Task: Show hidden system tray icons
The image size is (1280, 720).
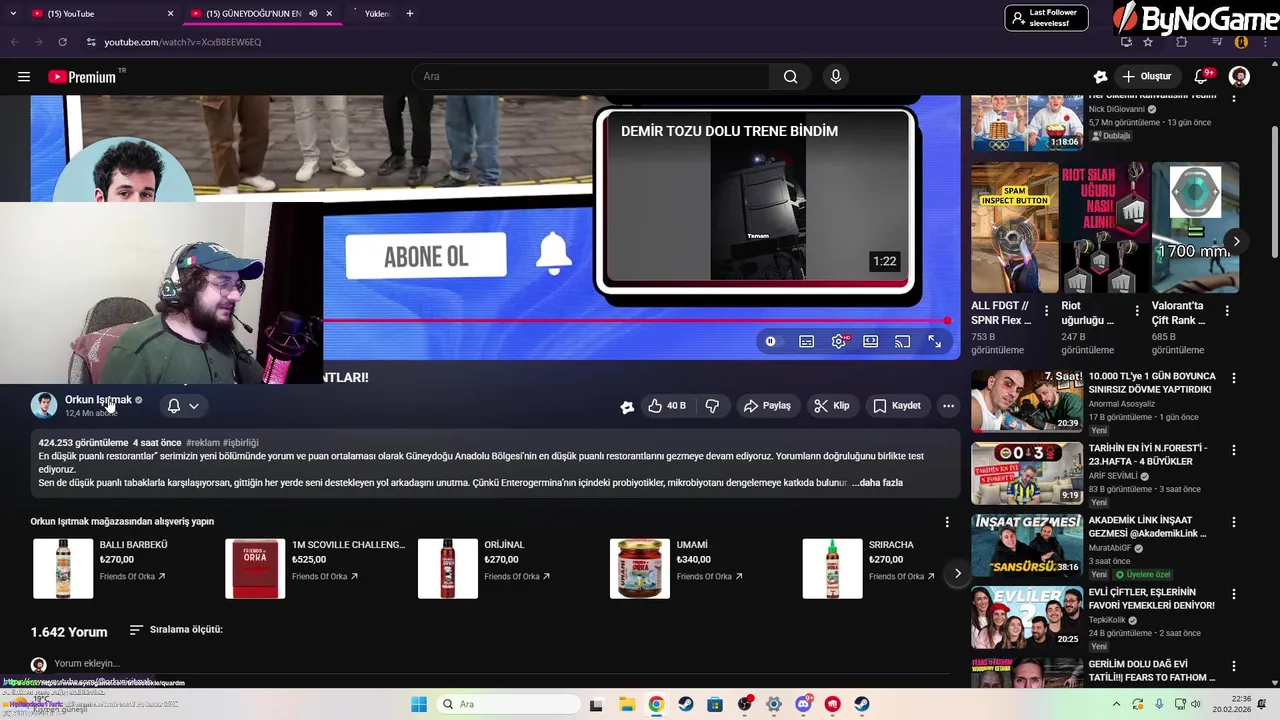Action: 1117,704
